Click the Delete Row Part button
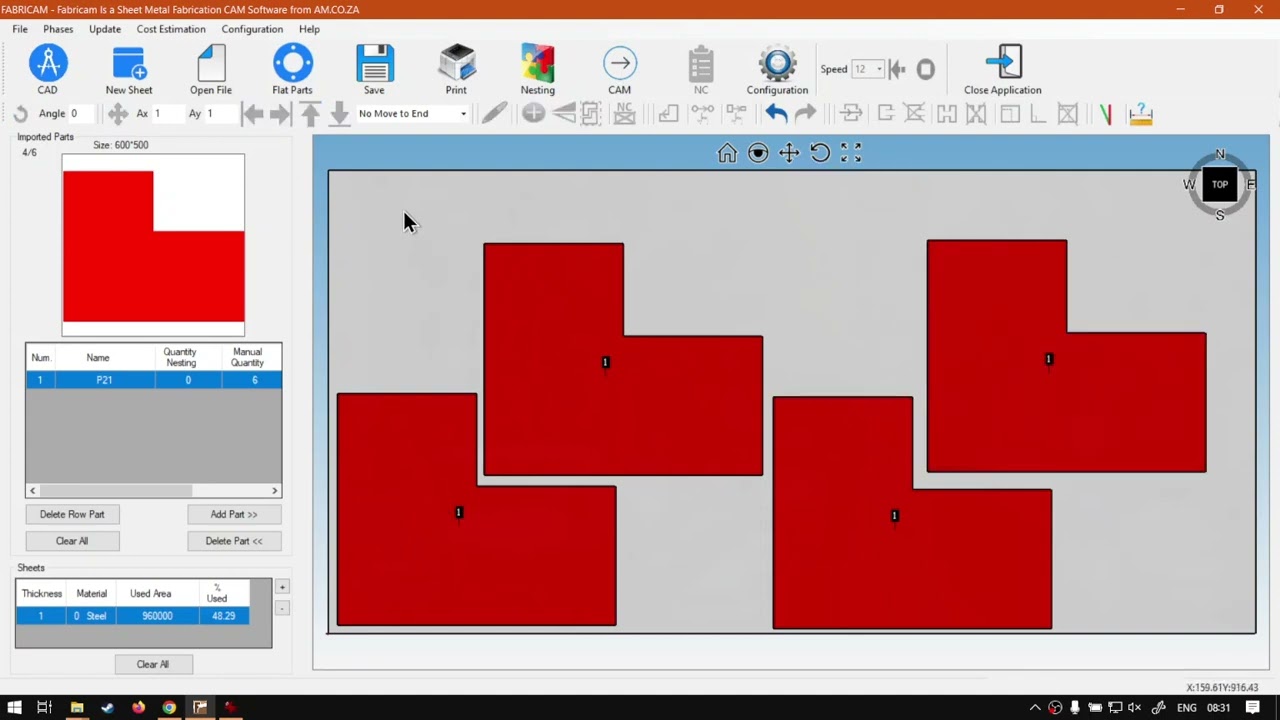Image resolution: width=1280 pixels, height=720 pixels. click(72, 514)
